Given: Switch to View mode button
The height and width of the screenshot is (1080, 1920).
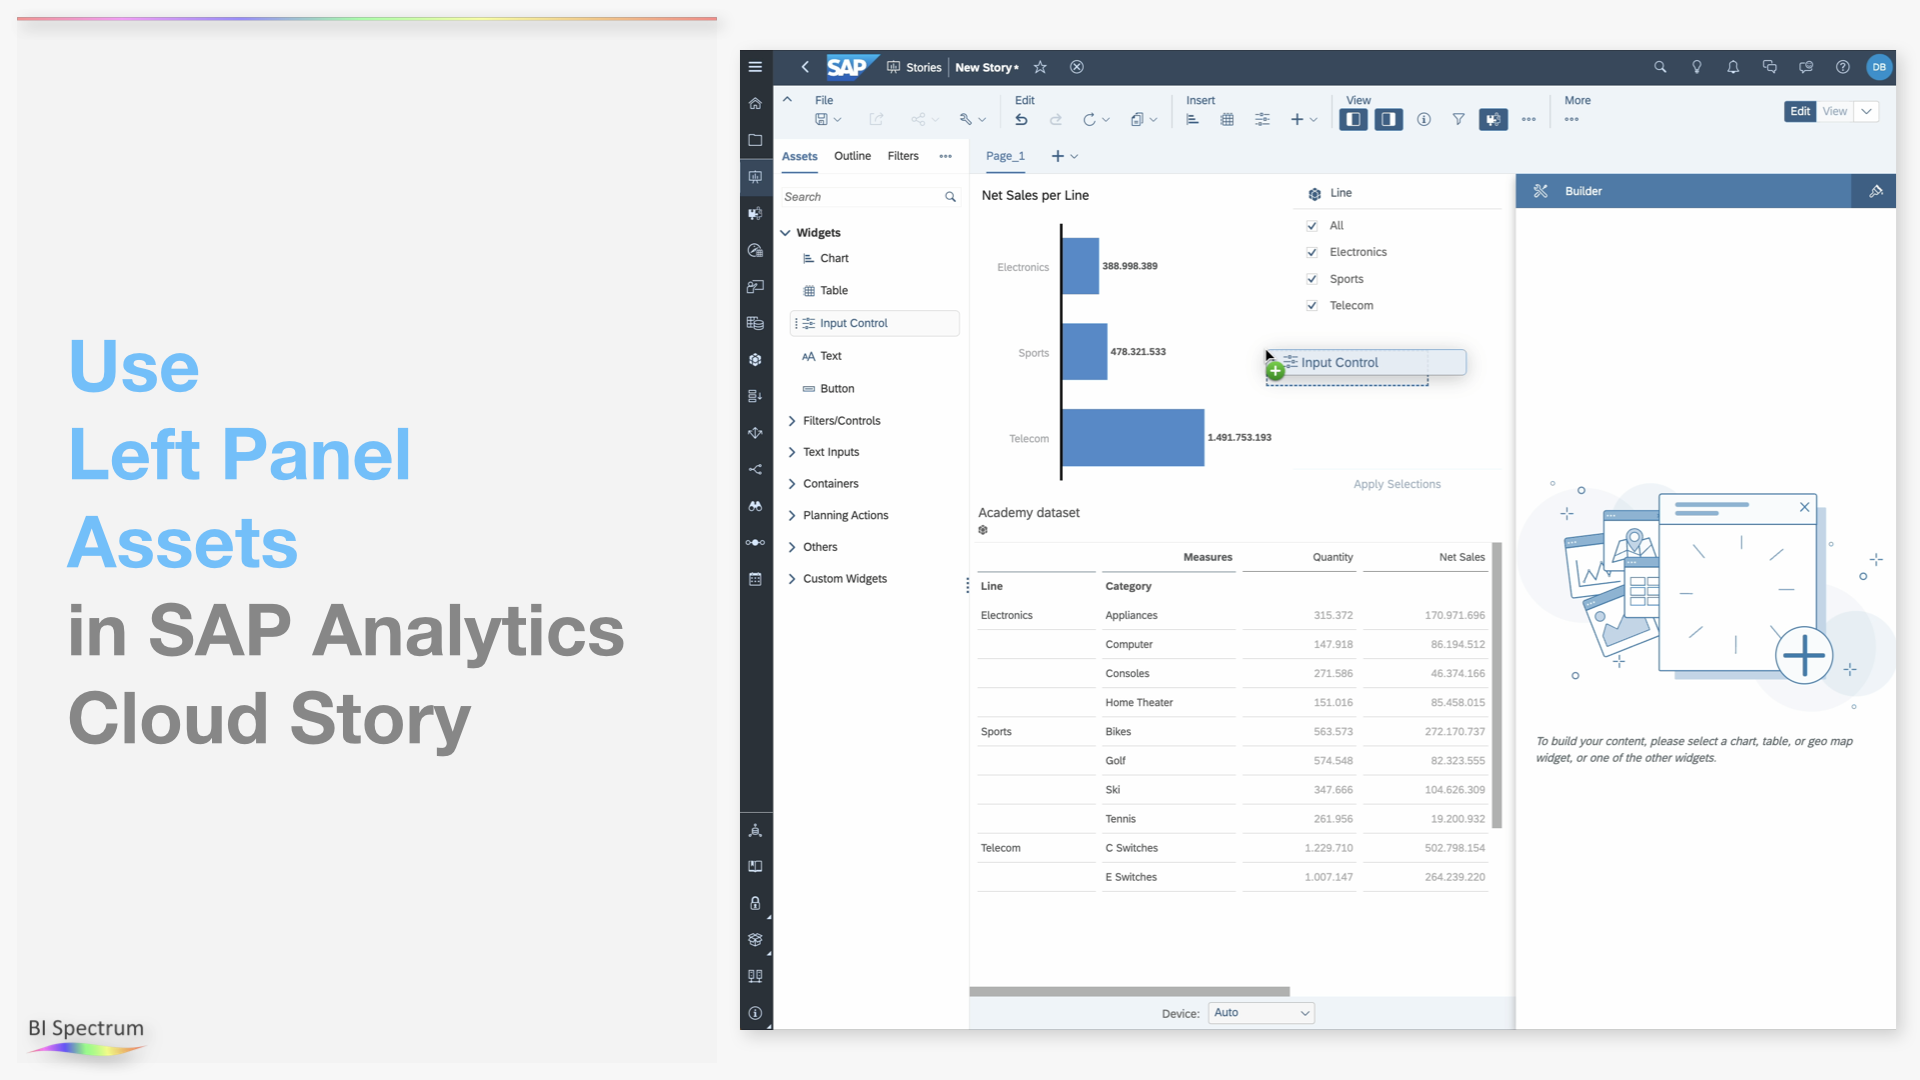Looking at the screenshot, I should click(1835, 111).
